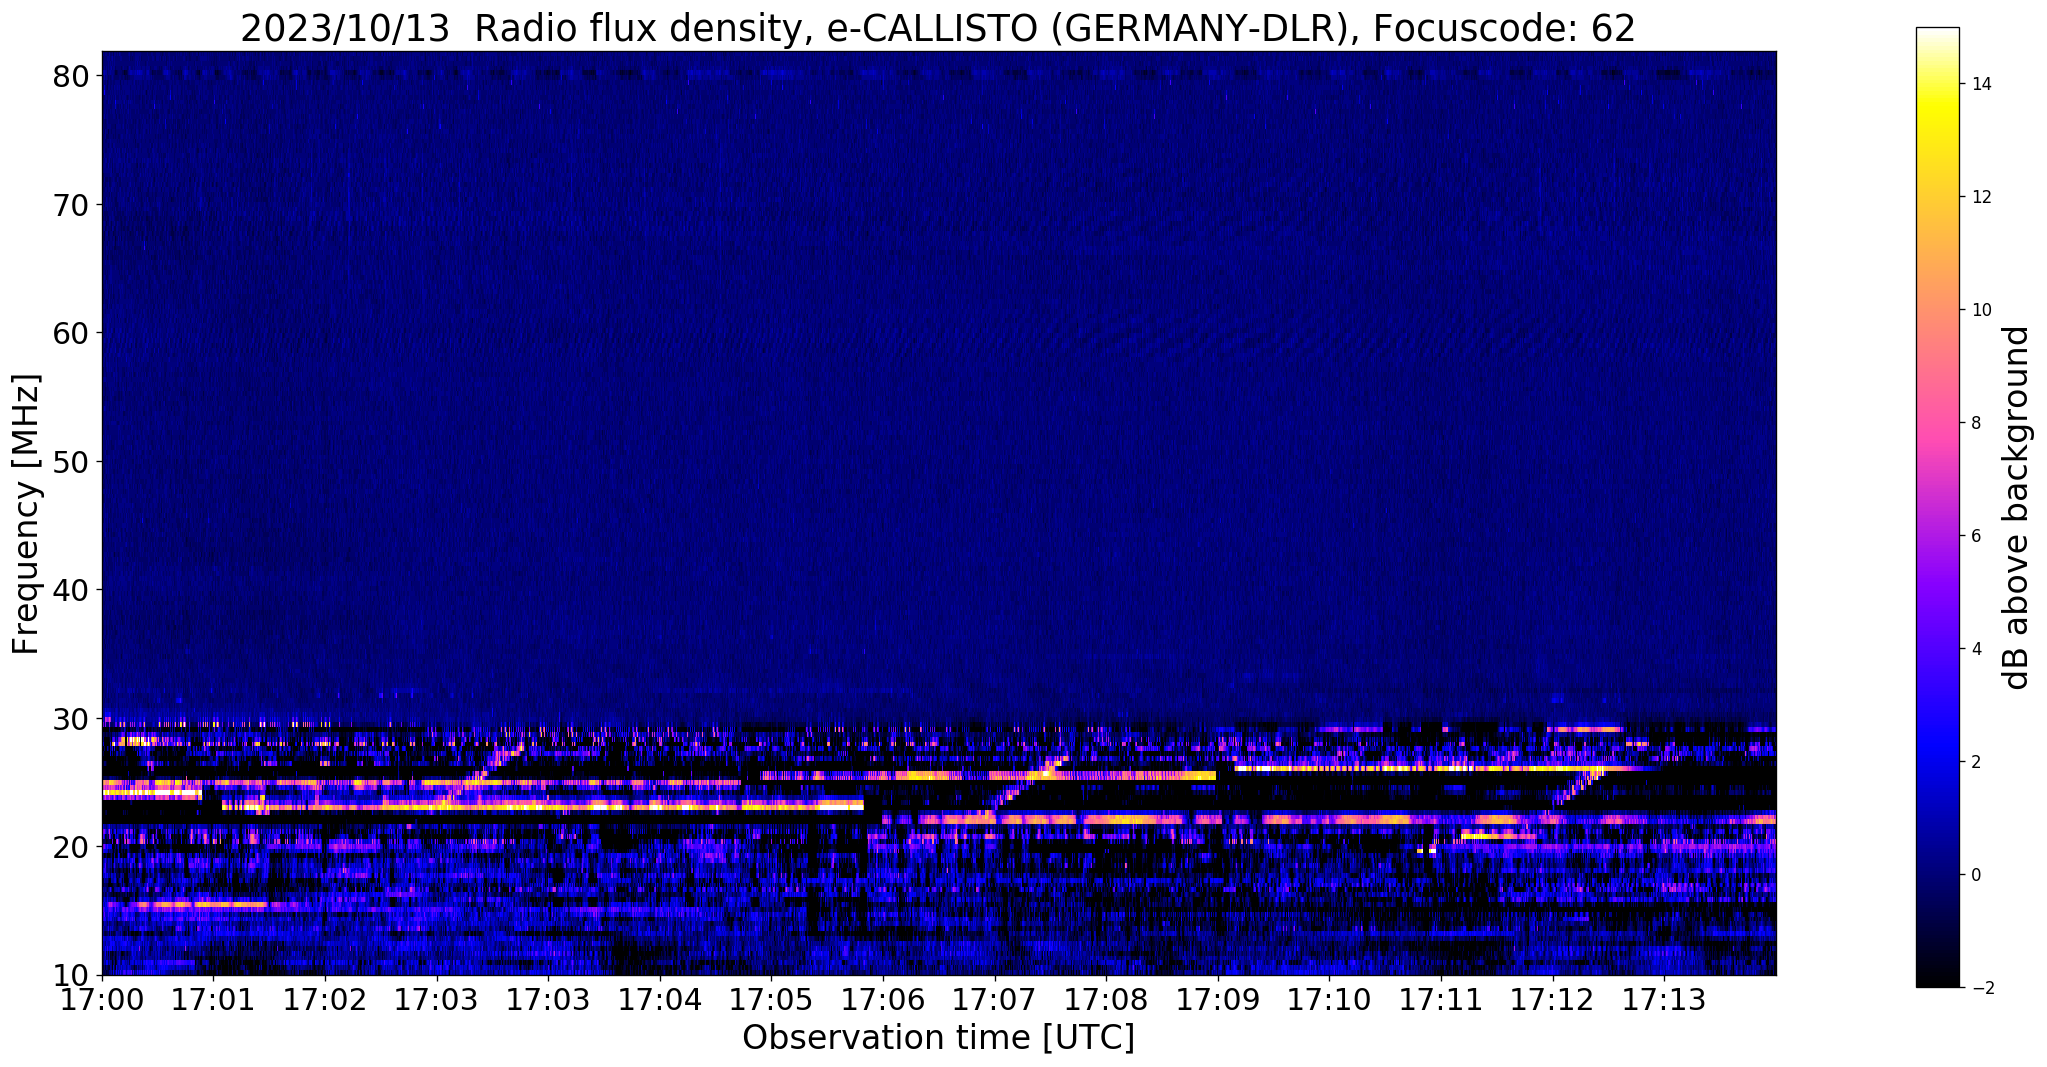2047x1067 pixels.
Task: Select the 17:12 time tick label
Action: point(1552,1000)
